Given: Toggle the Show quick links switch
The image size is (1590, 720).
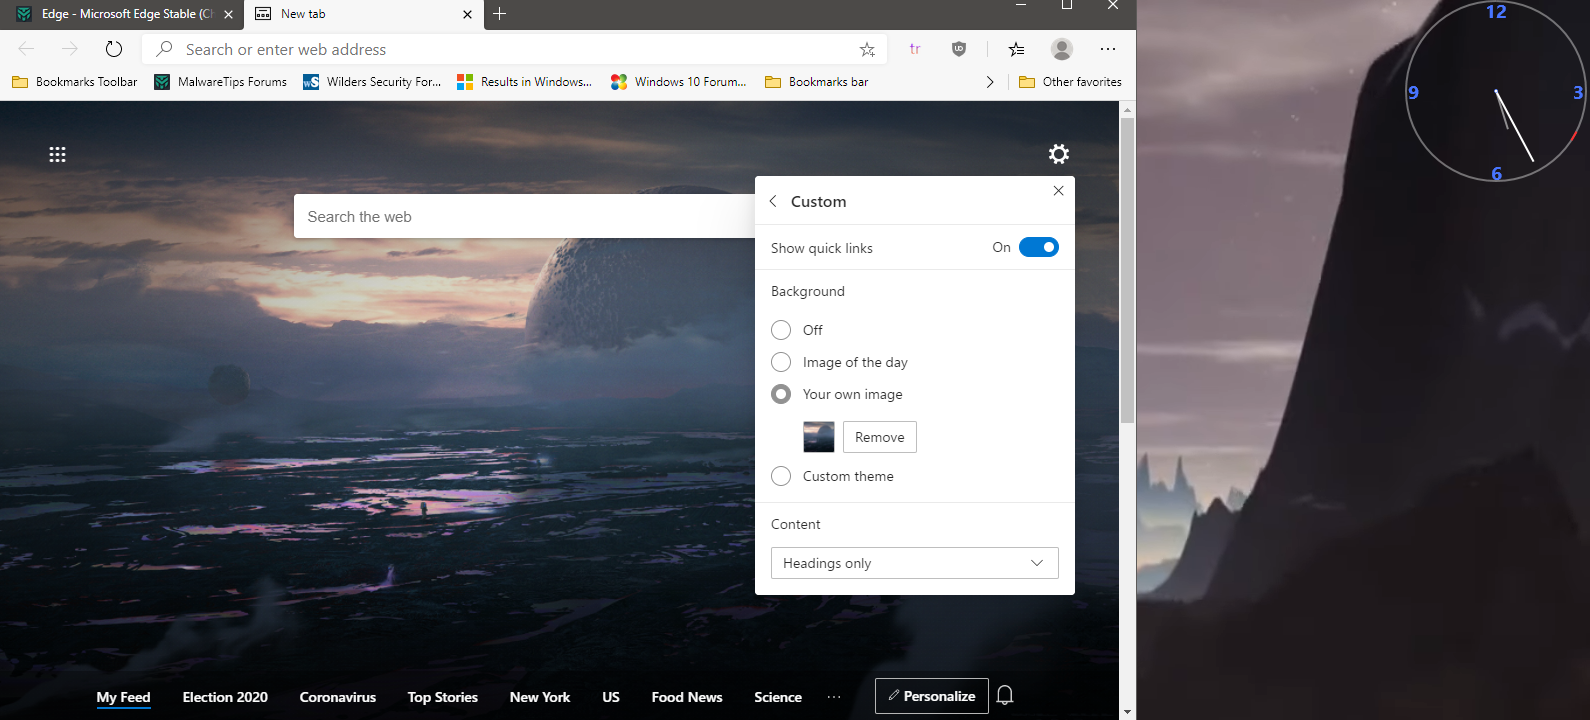Looking at the screenshot, I should (x=1038, y=248).
